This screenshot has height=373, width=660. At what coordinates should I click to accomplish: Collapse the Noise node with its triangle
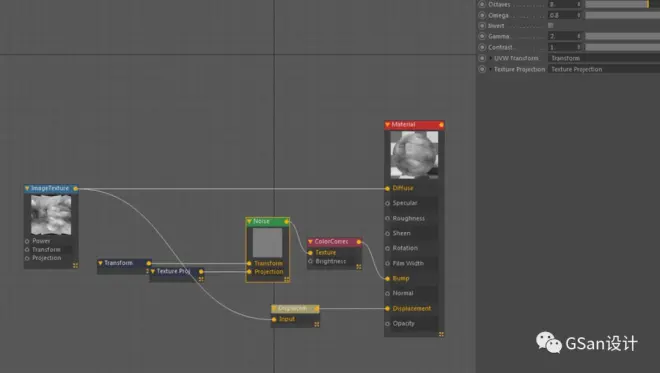pyautogui.click(x=249, y=221)
